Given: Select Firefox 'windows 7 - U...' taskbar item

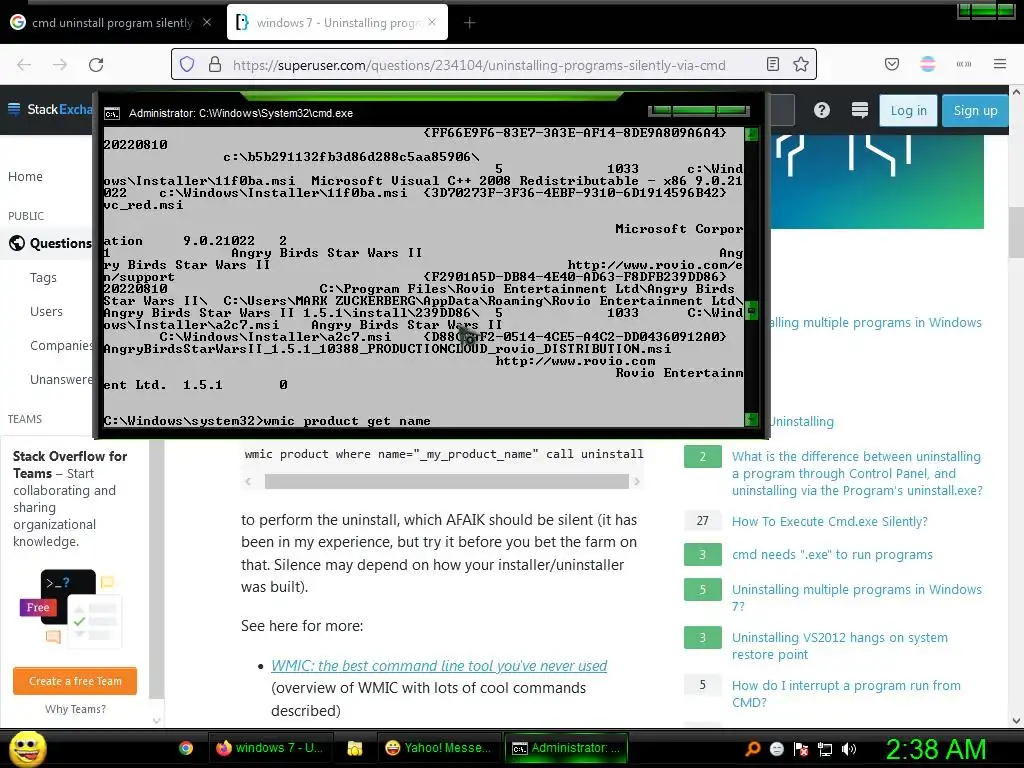Looking at the screenshot, I should [270, 748].
